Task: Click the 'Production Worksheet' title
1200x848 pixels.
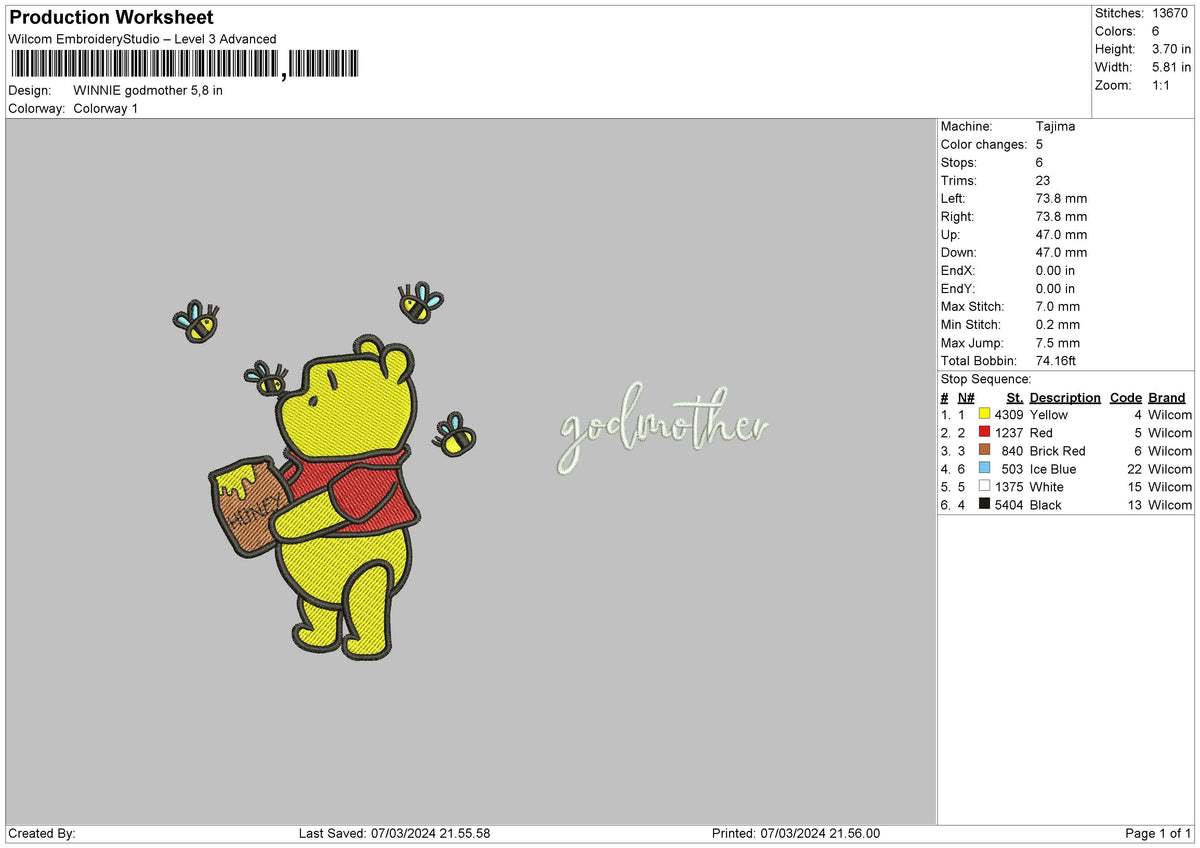Action: point(111,18)
